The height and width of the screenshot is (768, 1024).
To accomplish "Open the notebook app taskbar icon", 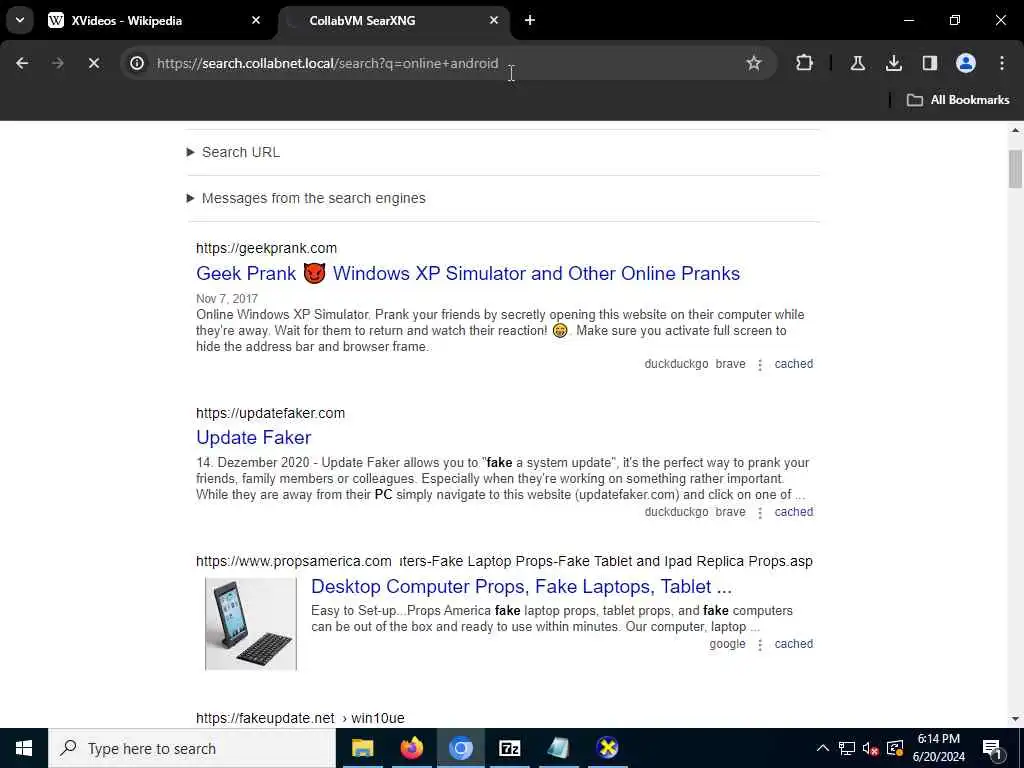I will click(558, 748).
